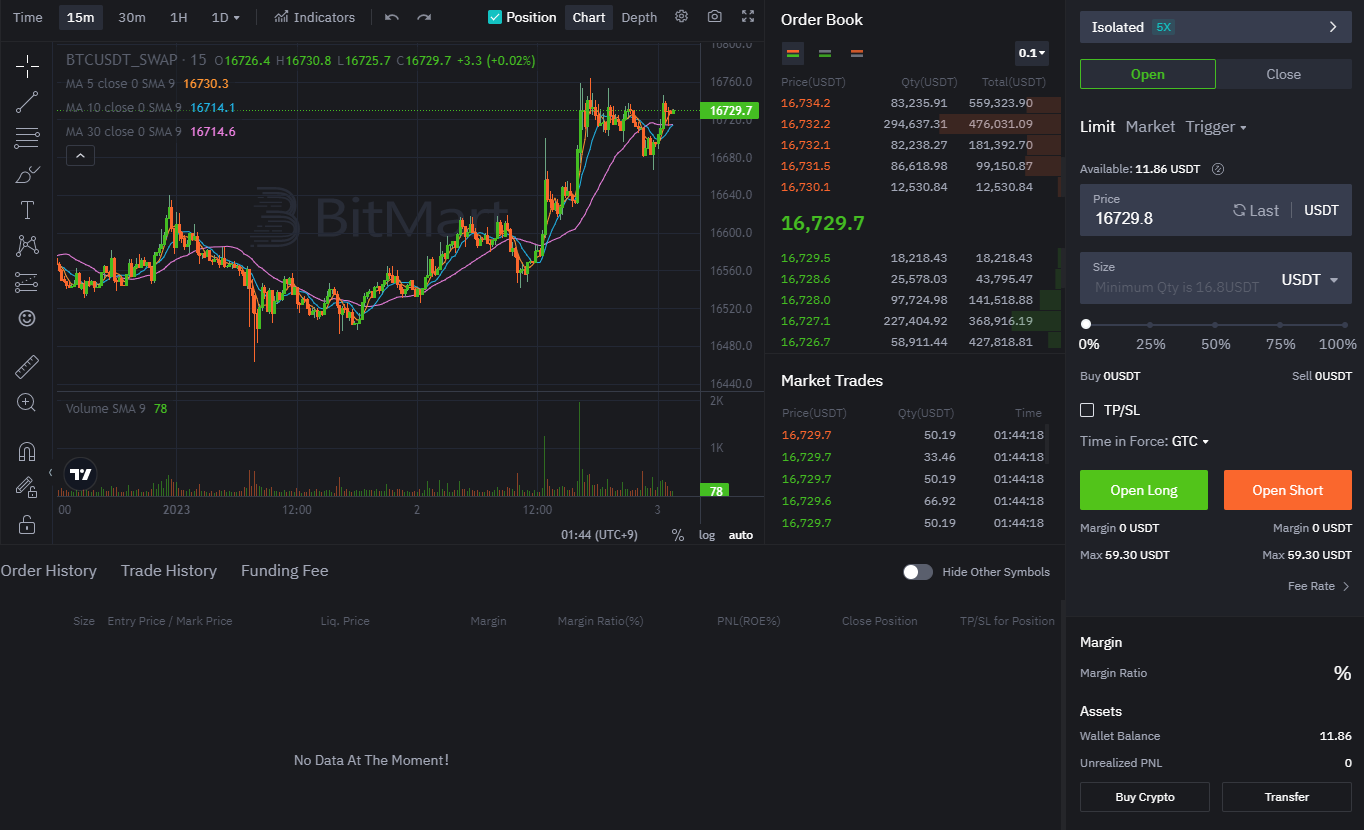Set size slider to 50%
Image resolution: width=1364 pixels, height=830 pixels.
(x=1215, y=325)
